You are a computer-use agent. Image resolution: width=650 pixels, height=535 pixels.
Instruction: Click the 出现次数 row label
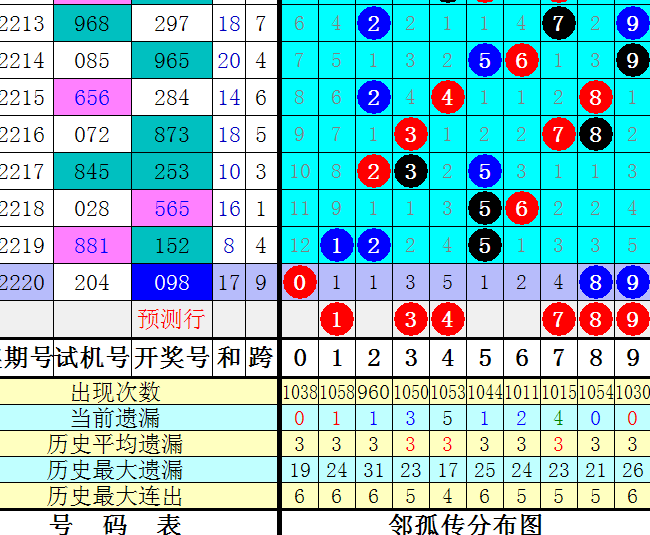click(115, 392)
